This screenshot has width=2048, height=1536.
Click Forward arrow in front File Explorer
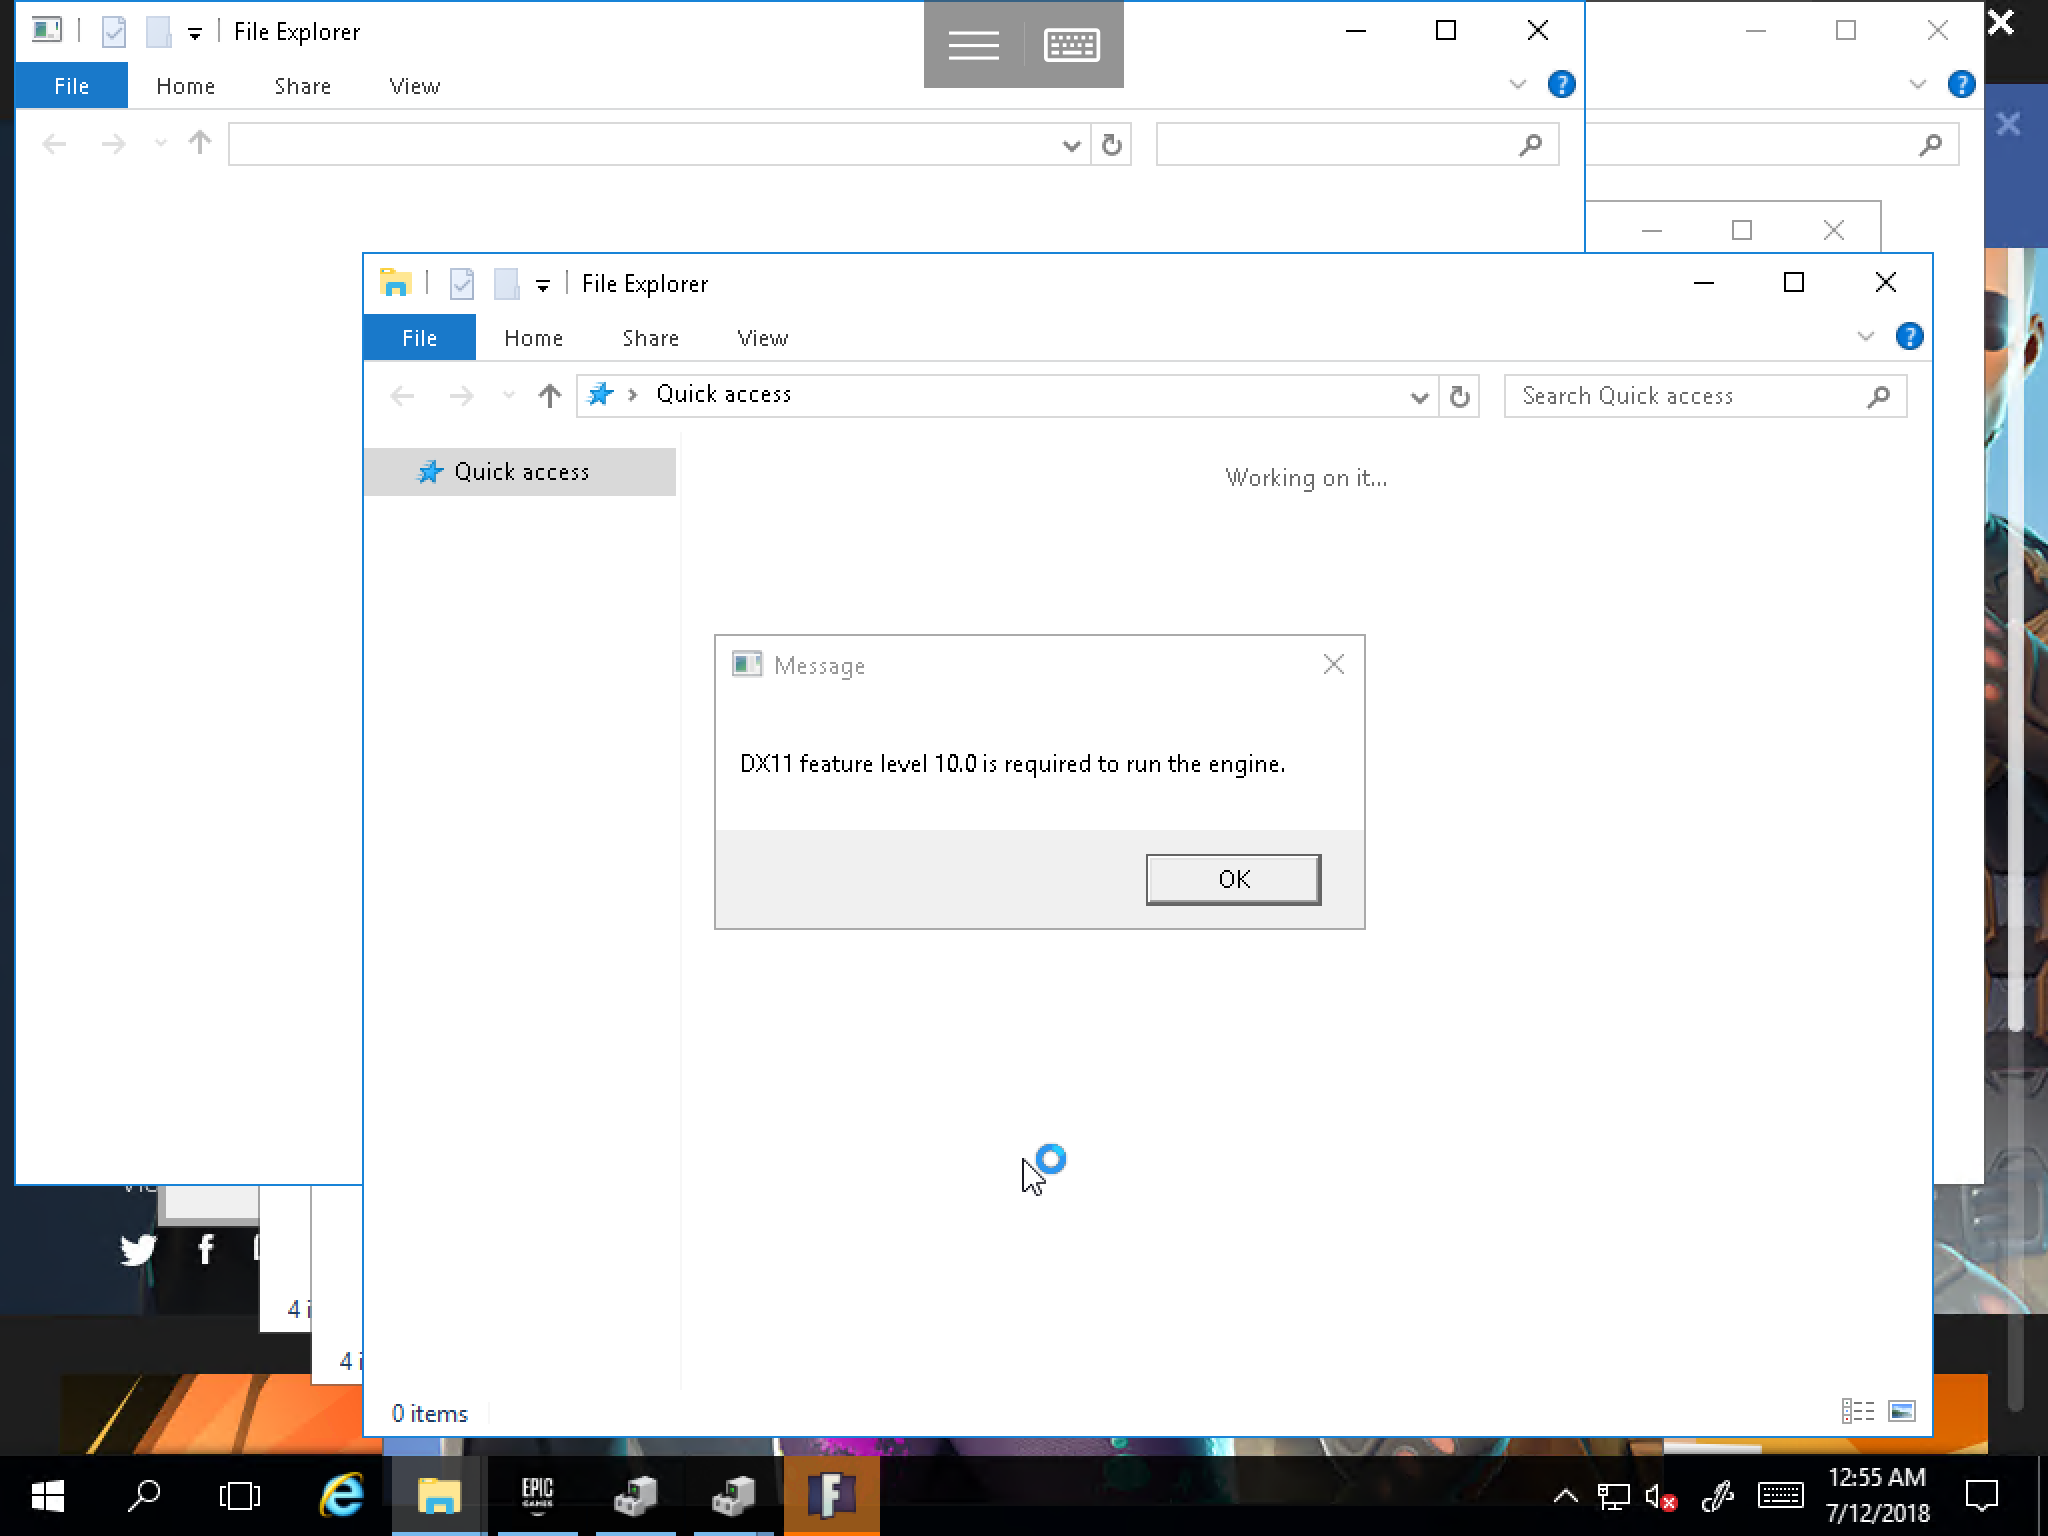click(x=461, y=396)
